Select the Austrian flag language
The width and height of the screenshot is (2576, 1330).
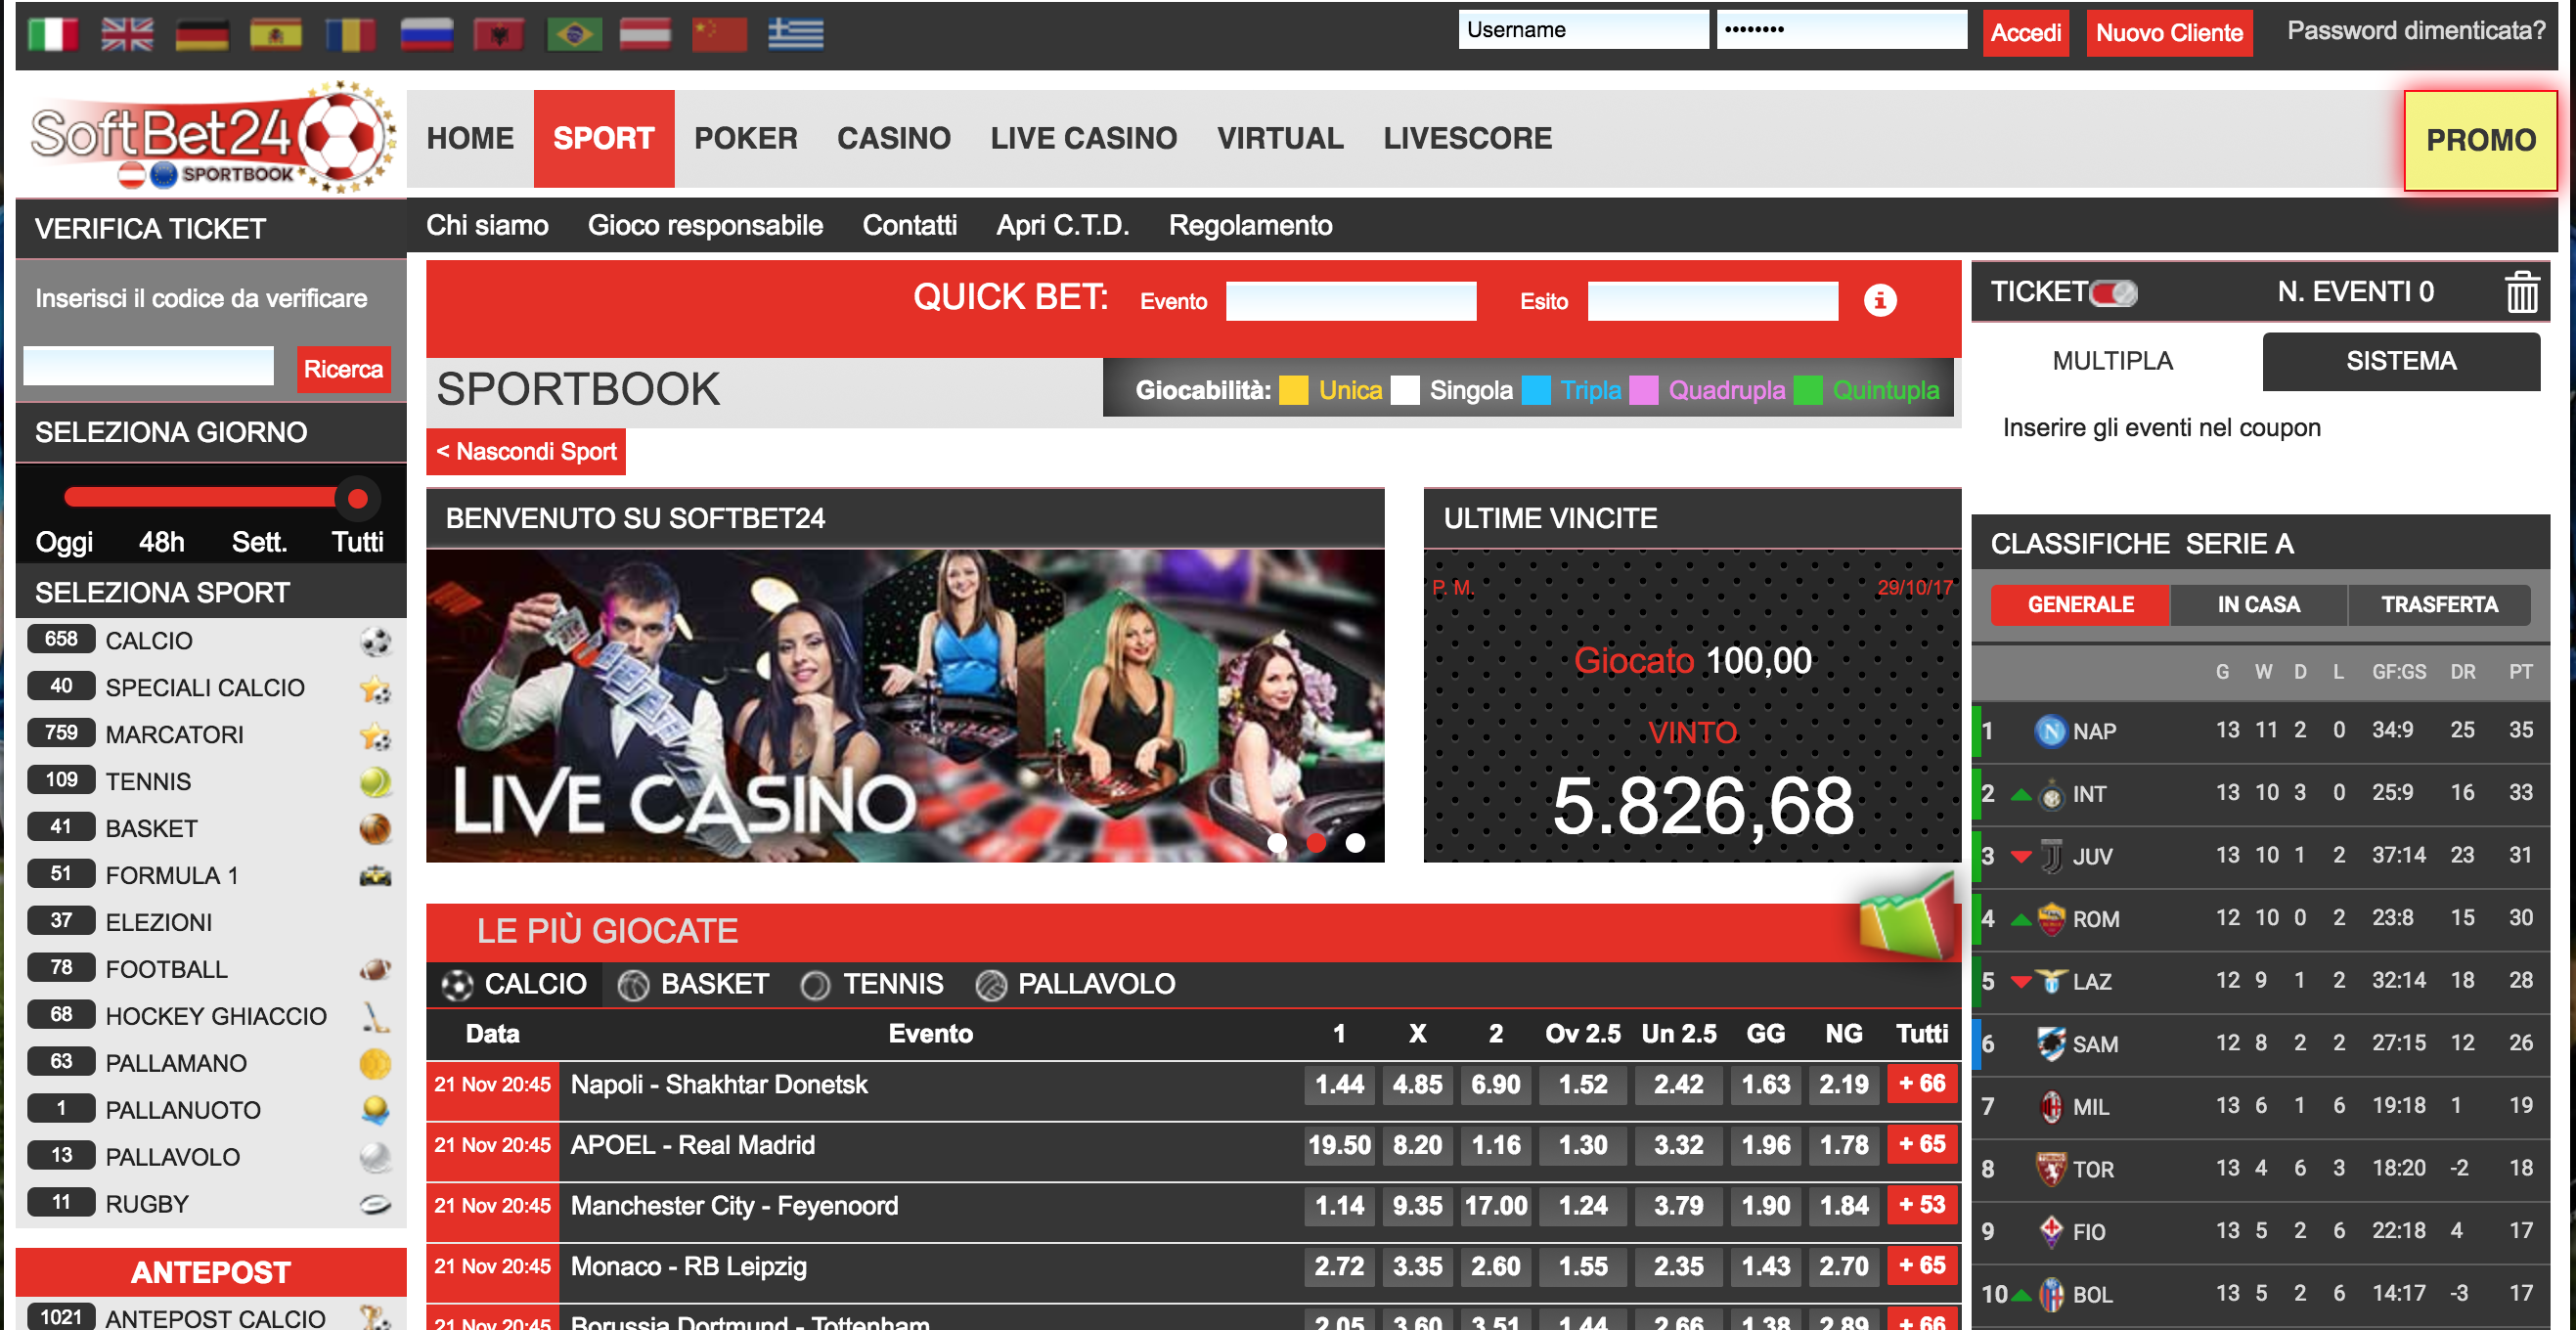(646, 34)
